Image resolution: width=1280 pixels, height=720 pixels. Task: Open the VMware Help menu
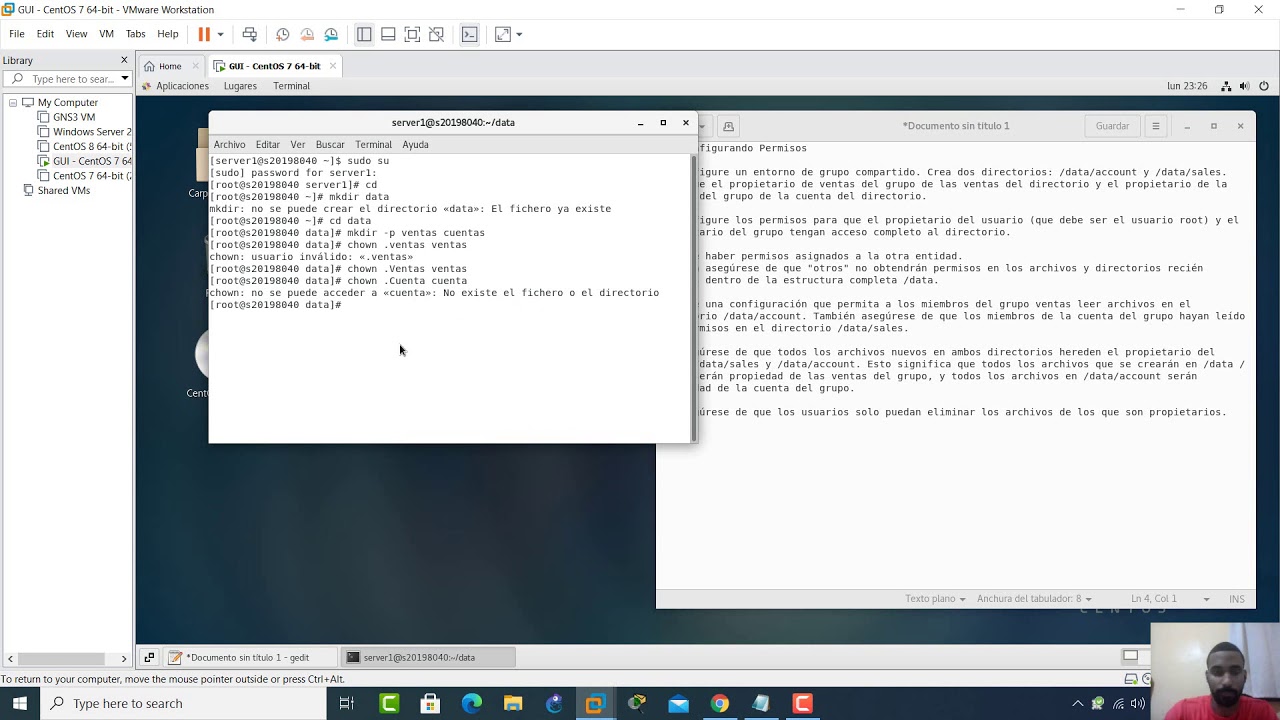pos(168,34)
